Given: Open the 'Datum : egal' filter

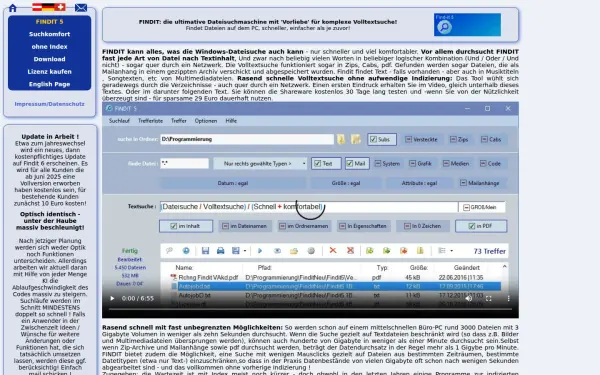Looking at the screenshot, I should pyautogui.click(x=233, y=183).
